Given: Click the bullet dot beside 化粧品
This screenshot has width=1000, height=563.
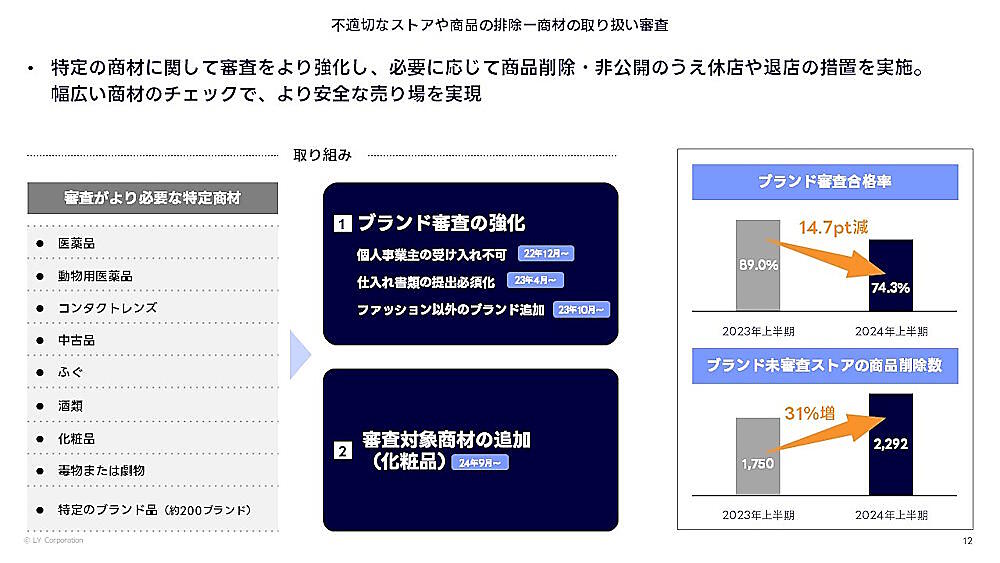Looking at the screenshot, I should (40, 438).
